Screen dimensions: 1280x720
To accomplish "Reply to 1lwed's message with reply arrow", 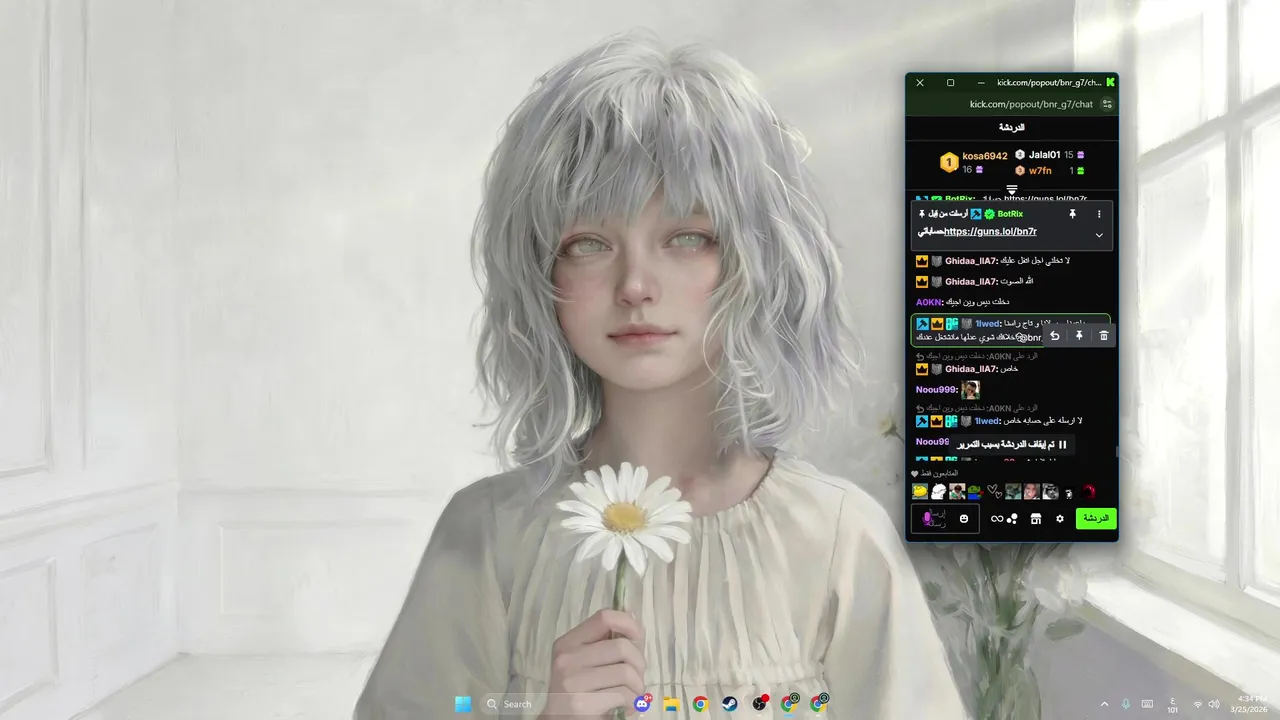I will (1054, 336).
